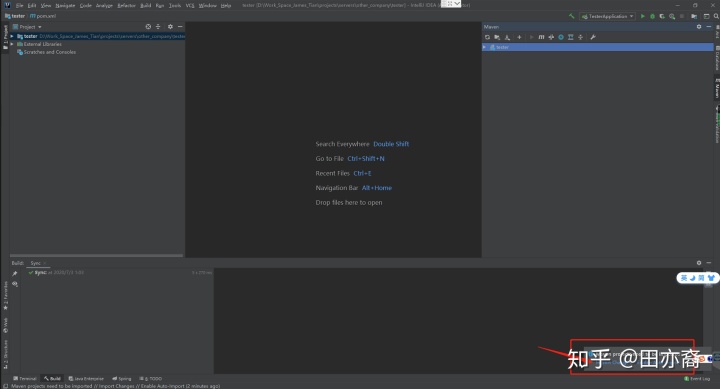720x389 pixels.
Task: Open Maven panel gear options
Action: 699,27
